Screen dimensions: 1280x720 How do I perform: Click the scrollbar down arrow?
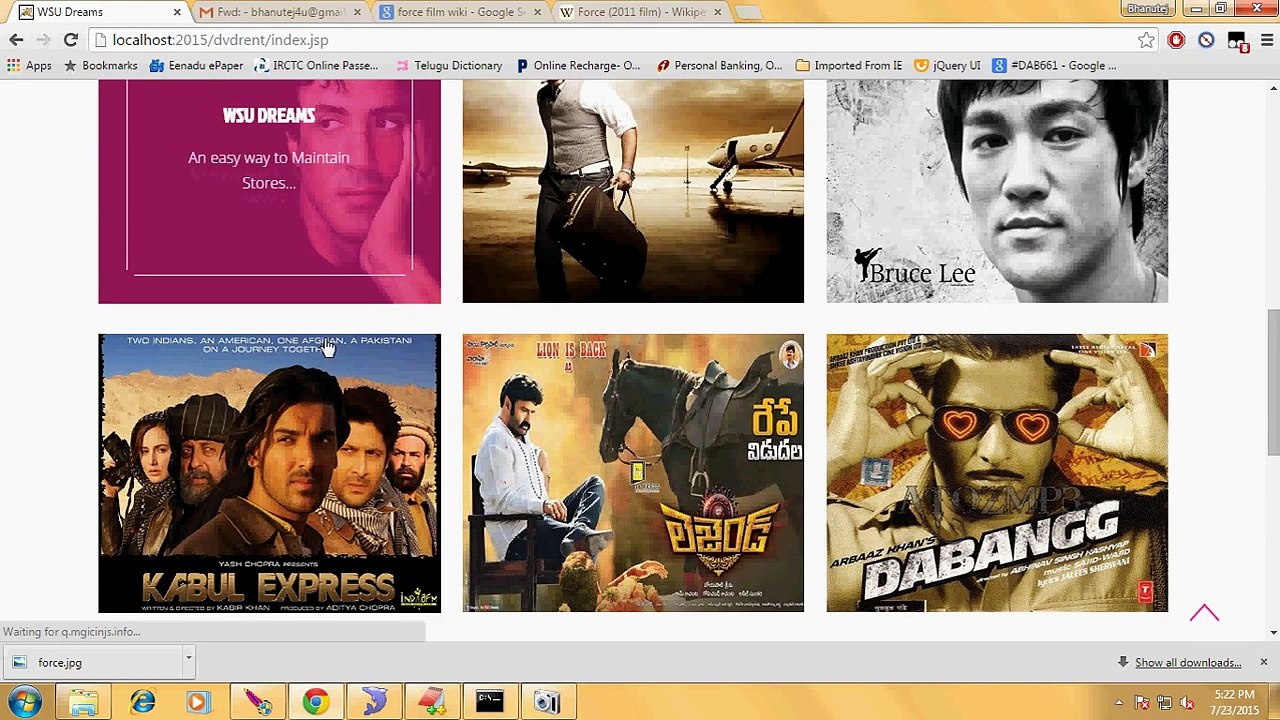click(1272, 632)
